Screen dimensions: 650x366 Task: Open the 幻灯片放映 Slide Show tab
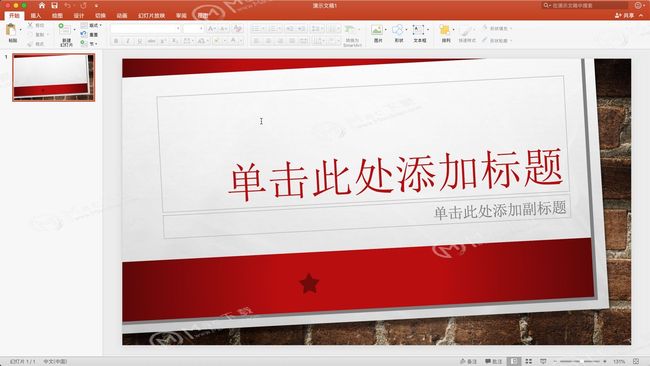point(151,15)
